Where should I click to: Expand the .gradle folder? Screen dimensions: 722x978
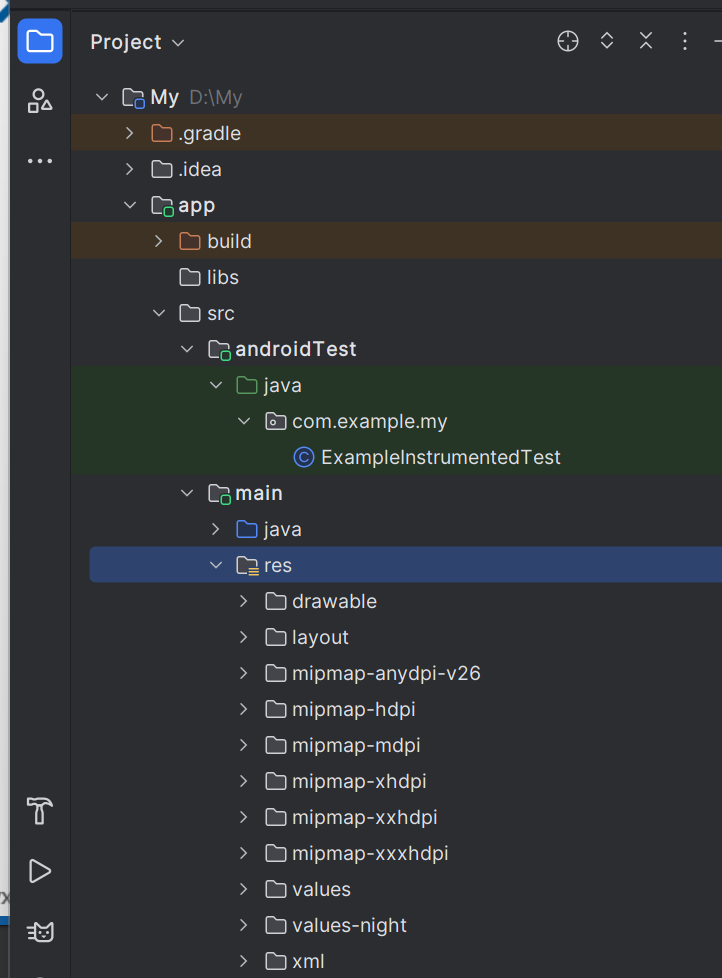click(129, 133)
